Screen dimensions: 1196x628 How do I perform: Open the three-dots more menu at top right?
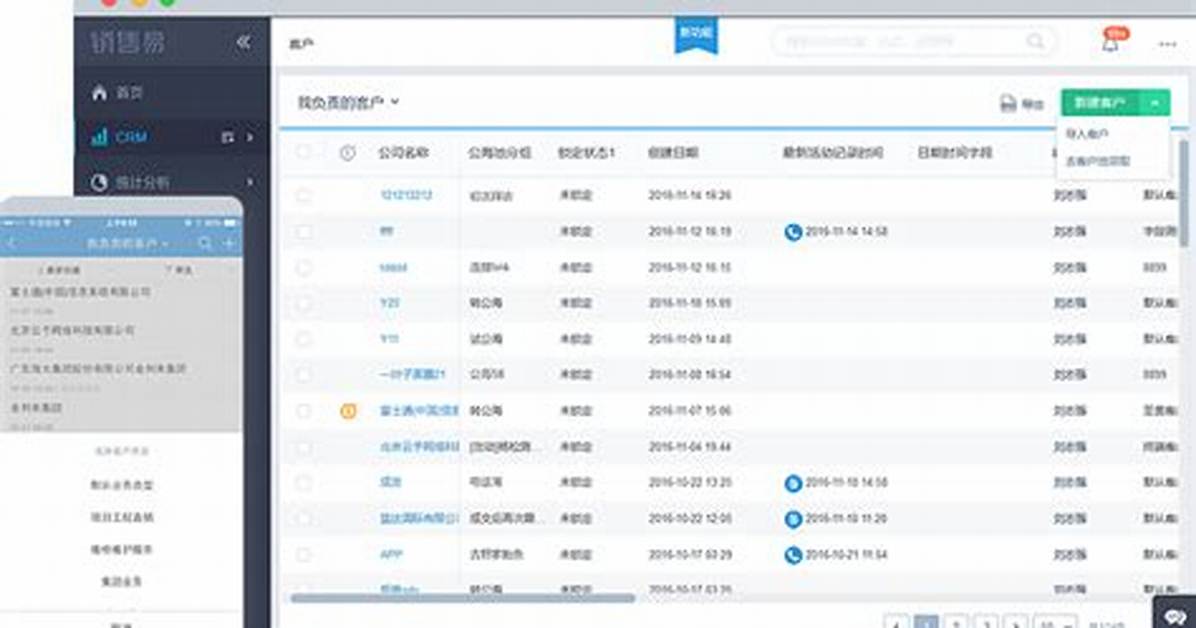tap(1167, 44)
